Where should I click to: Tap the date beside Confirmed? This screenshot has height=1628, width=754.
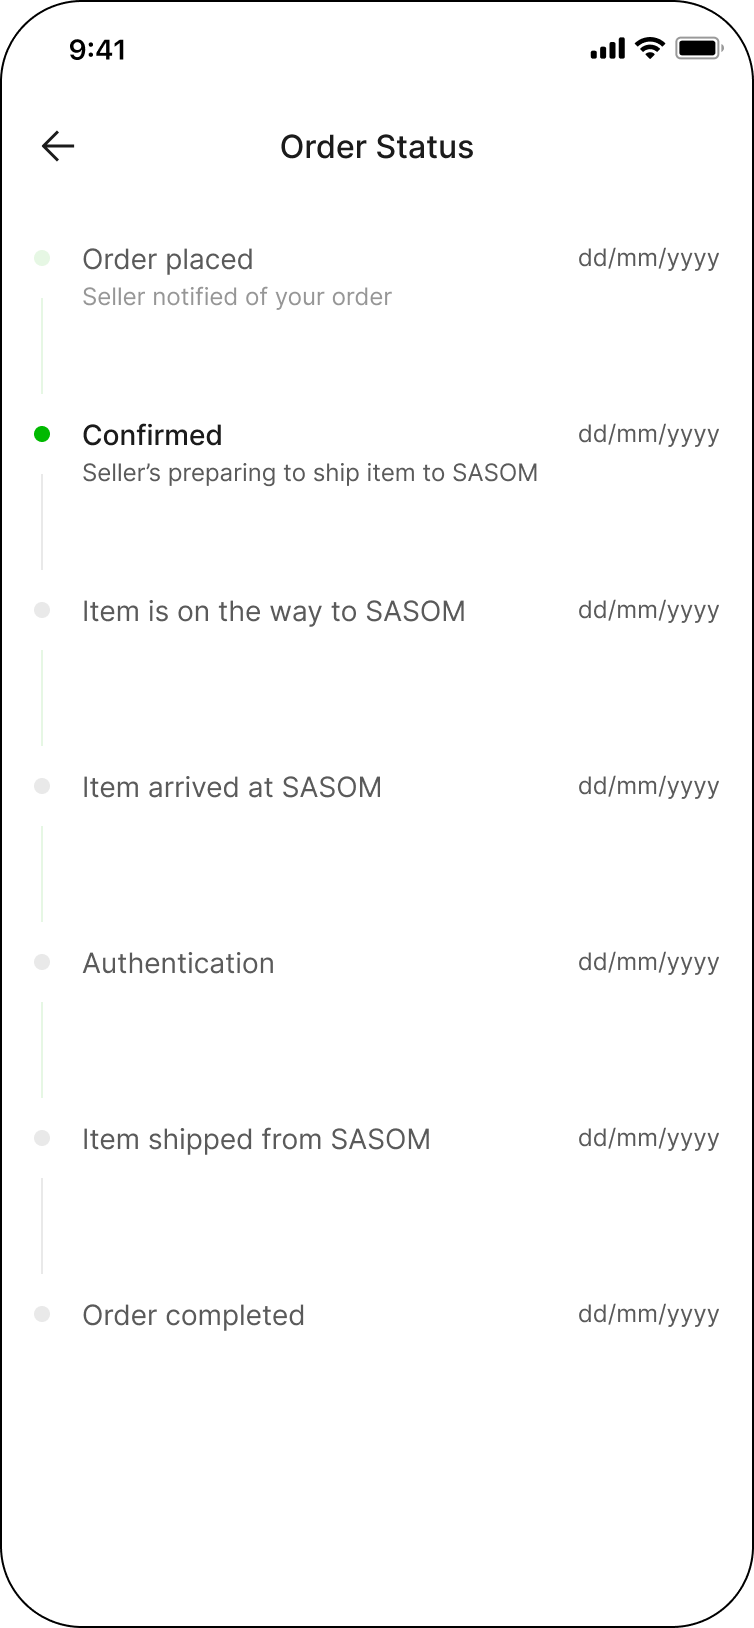[648, 434]
